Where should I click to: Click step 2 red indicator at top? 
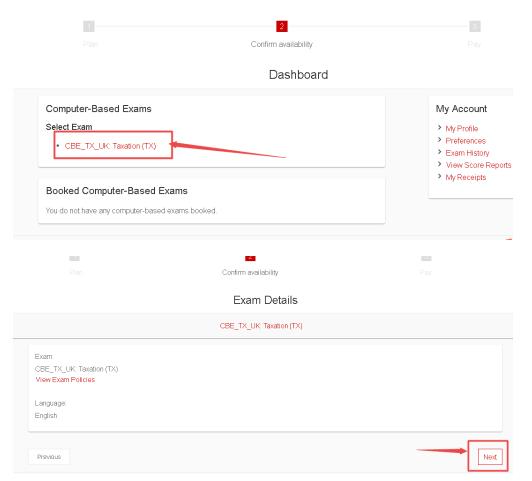[282, 26]
